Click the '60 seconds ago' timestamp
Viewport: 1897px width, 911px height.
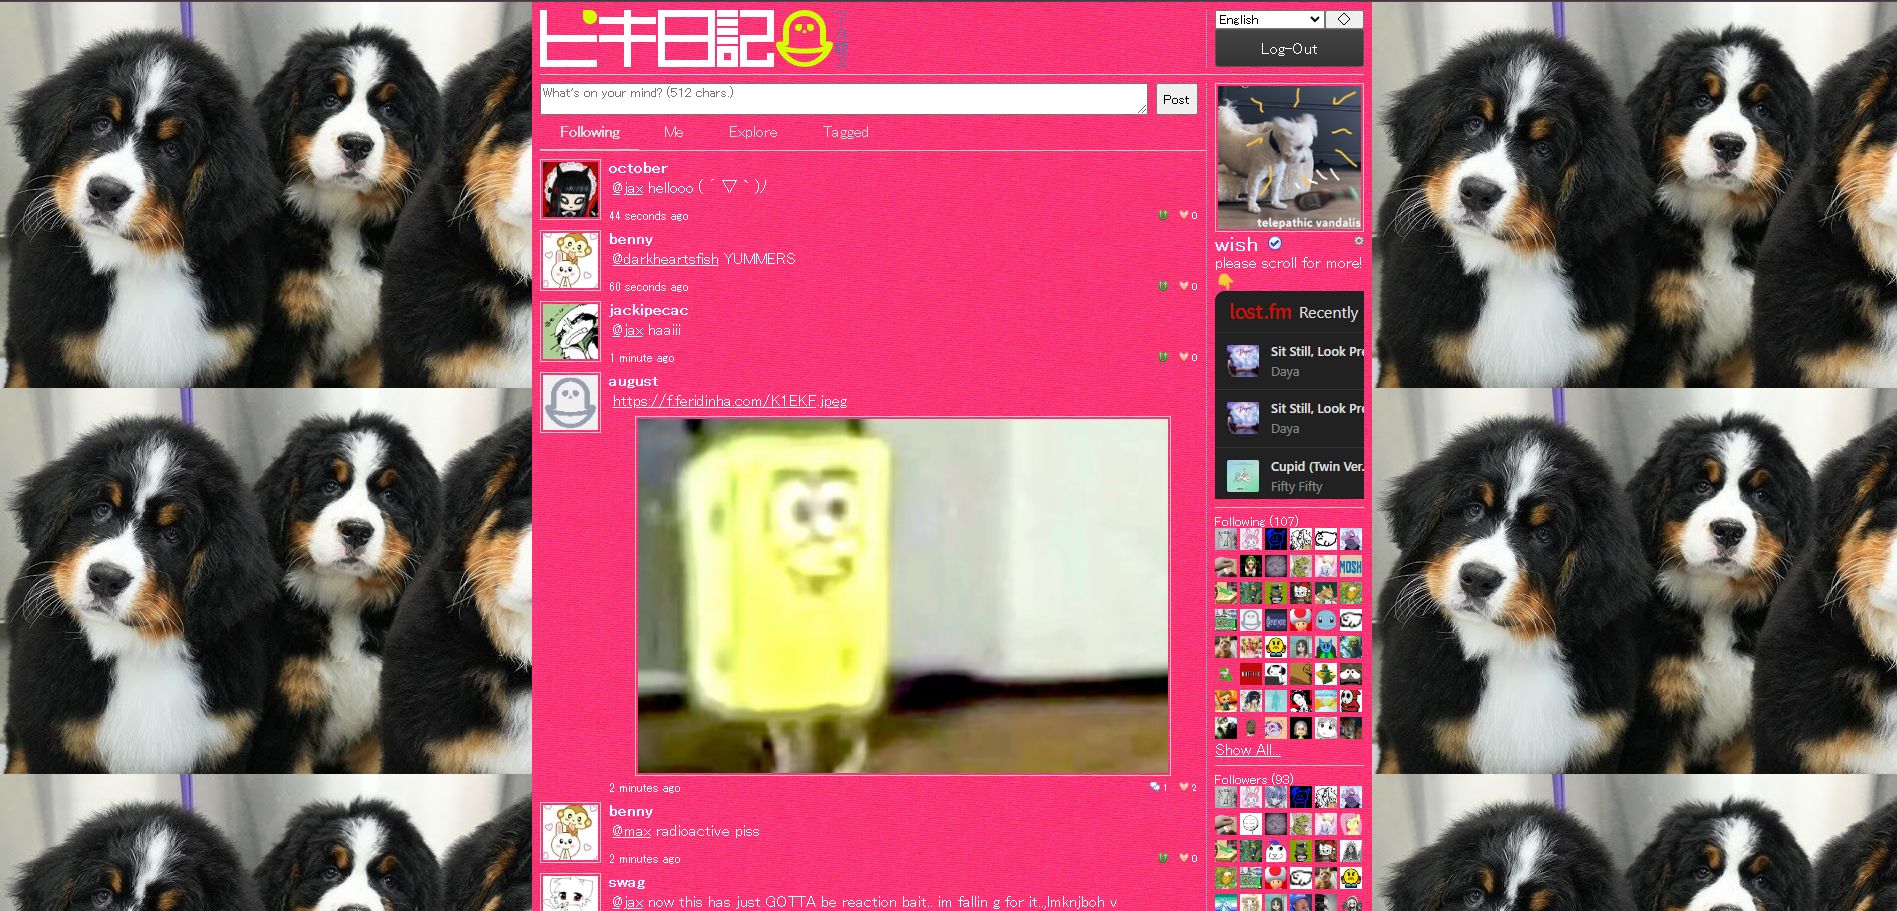pyautogui.click(x=648, y=287)
